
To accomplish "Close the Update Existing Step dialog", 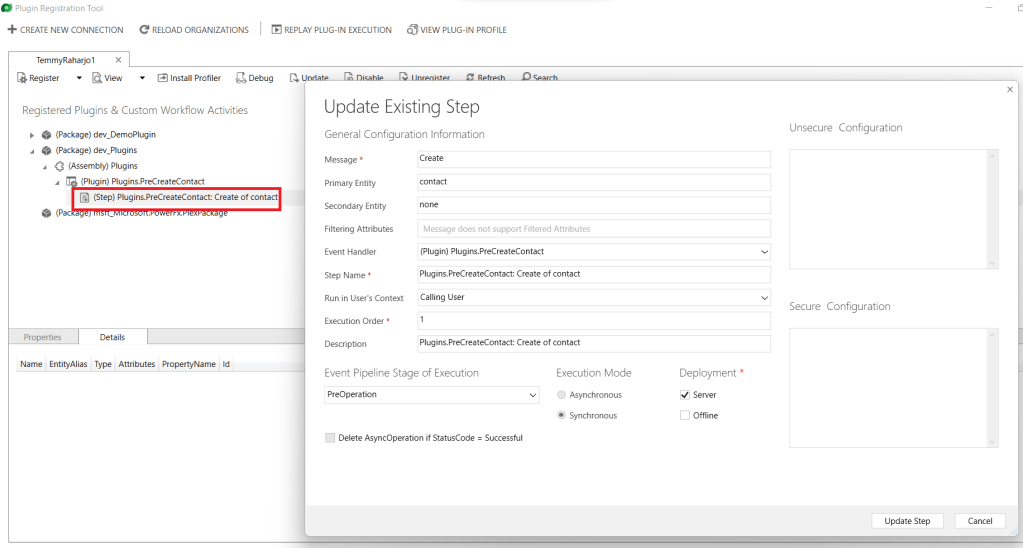I will (x=1010, y=89).
